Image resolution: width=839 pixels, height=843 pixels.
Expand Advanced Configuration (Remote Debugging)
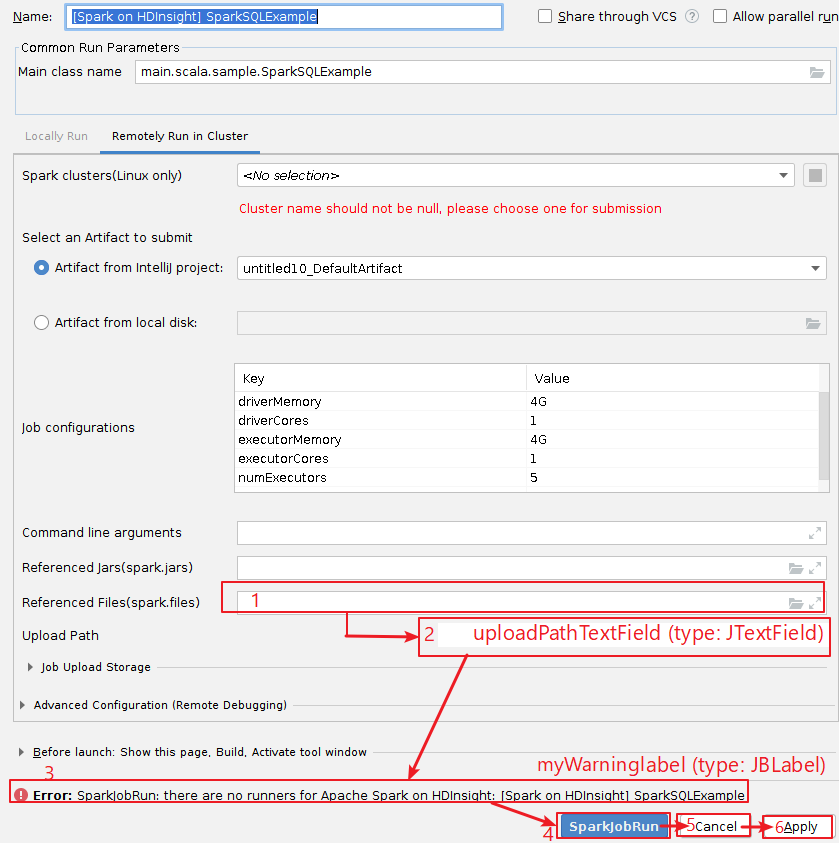point(23,705)
